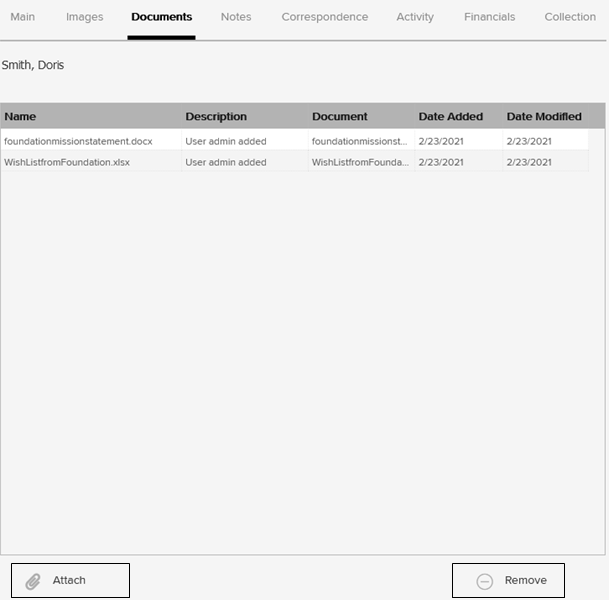Click the Attach button
This screenshot has width=609, height=600.
(x=70, y=580)
